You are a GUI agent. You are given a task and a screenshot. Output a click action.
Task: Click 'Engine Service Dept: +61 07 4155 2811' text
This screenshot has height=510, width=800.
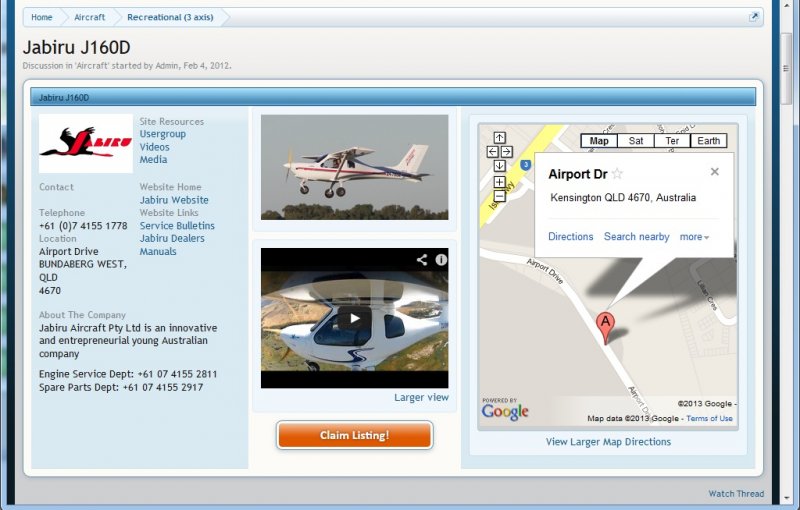coord(128,374)
